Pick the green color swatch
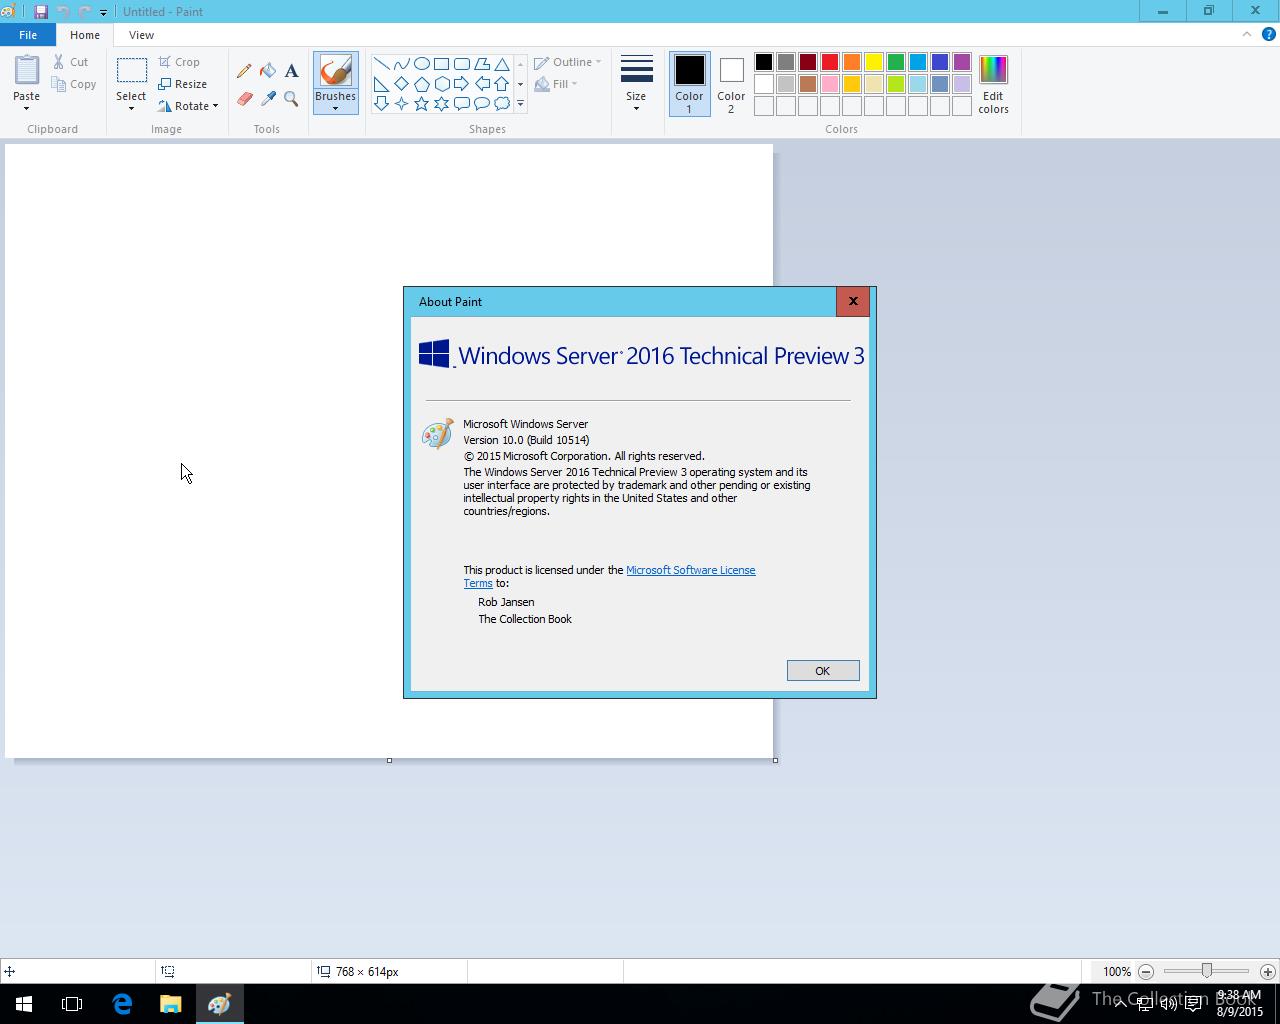 coord(896,63)
